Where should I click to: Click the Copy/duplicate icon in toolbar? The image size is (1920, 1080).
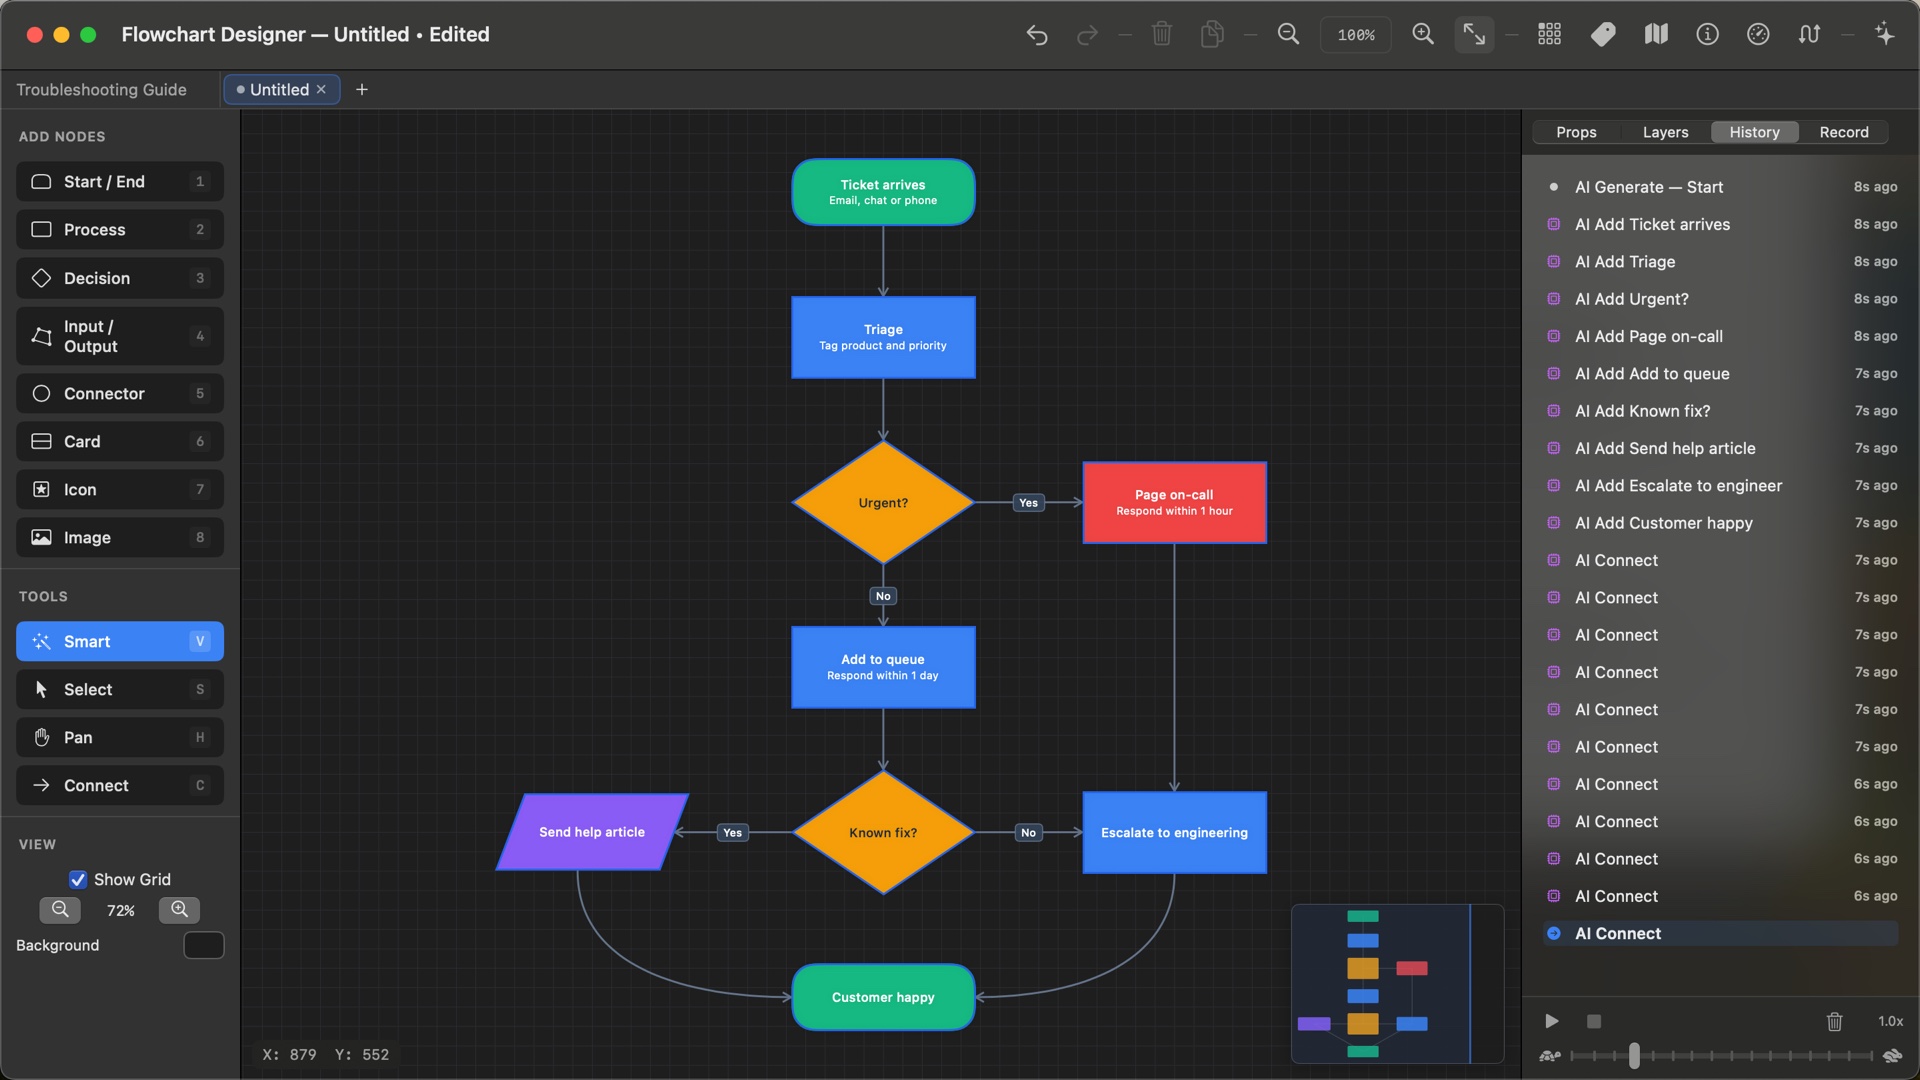(x=1212, y=34)
